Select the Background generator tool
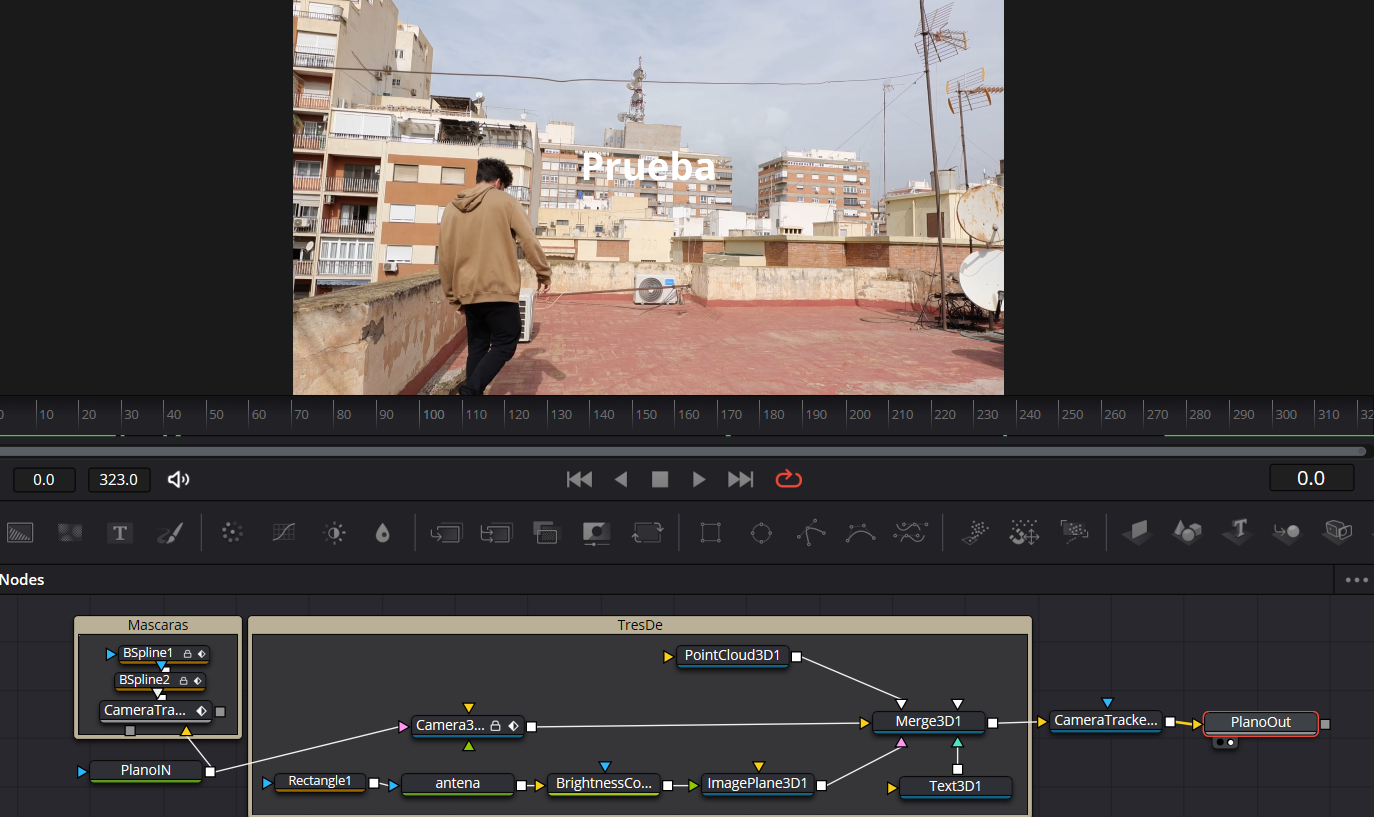Screen dimensions: 1374x817 point(20,532)
